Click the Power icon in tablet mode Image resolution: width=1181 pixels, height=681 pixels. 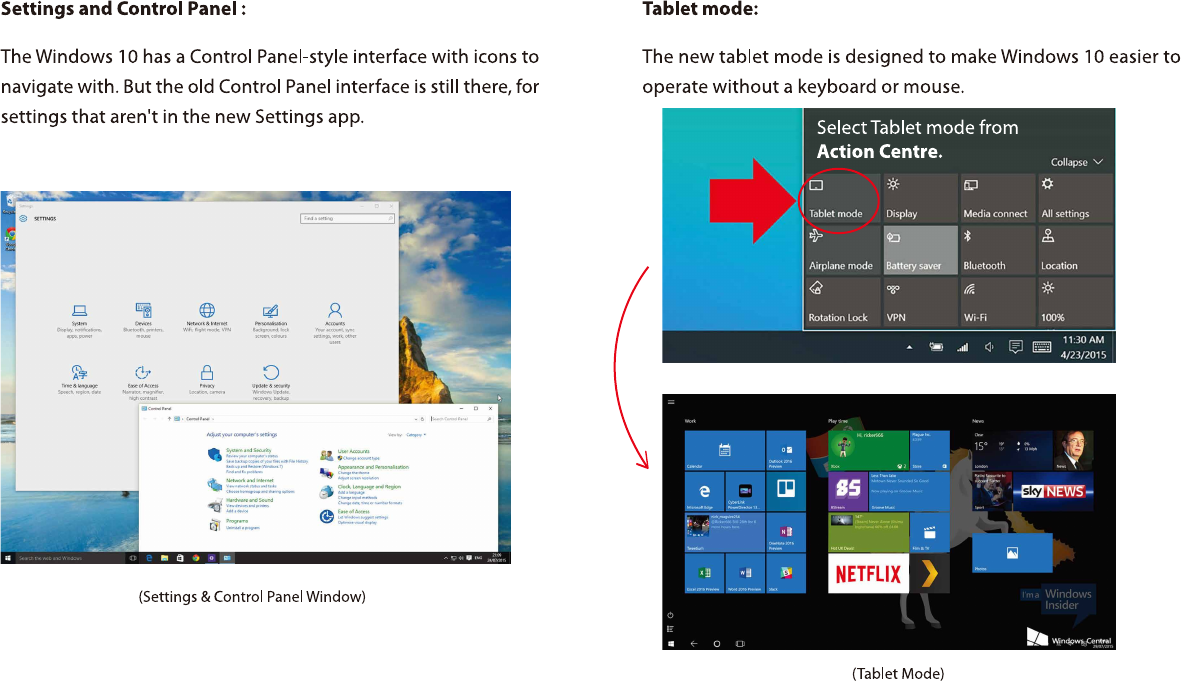(x=670, y=615)
